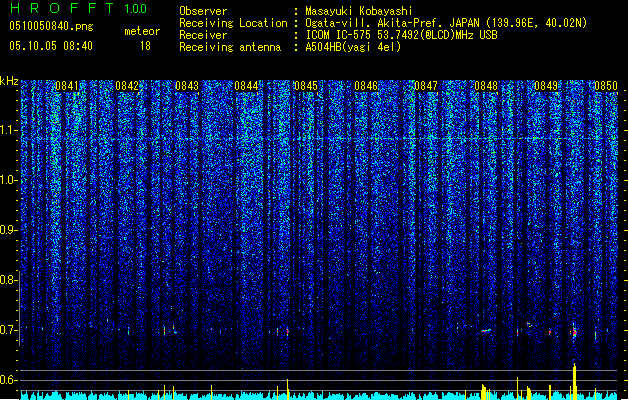
Task: Click the 0850 time marker
Action: pos(606,86)
